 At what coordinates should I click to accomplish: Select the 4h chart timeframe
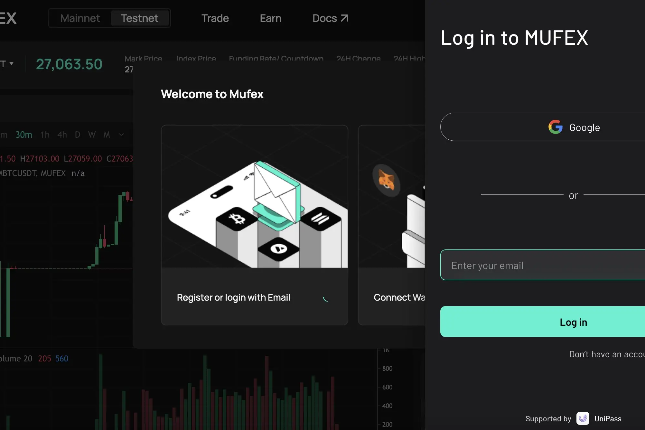coord(62,134)
